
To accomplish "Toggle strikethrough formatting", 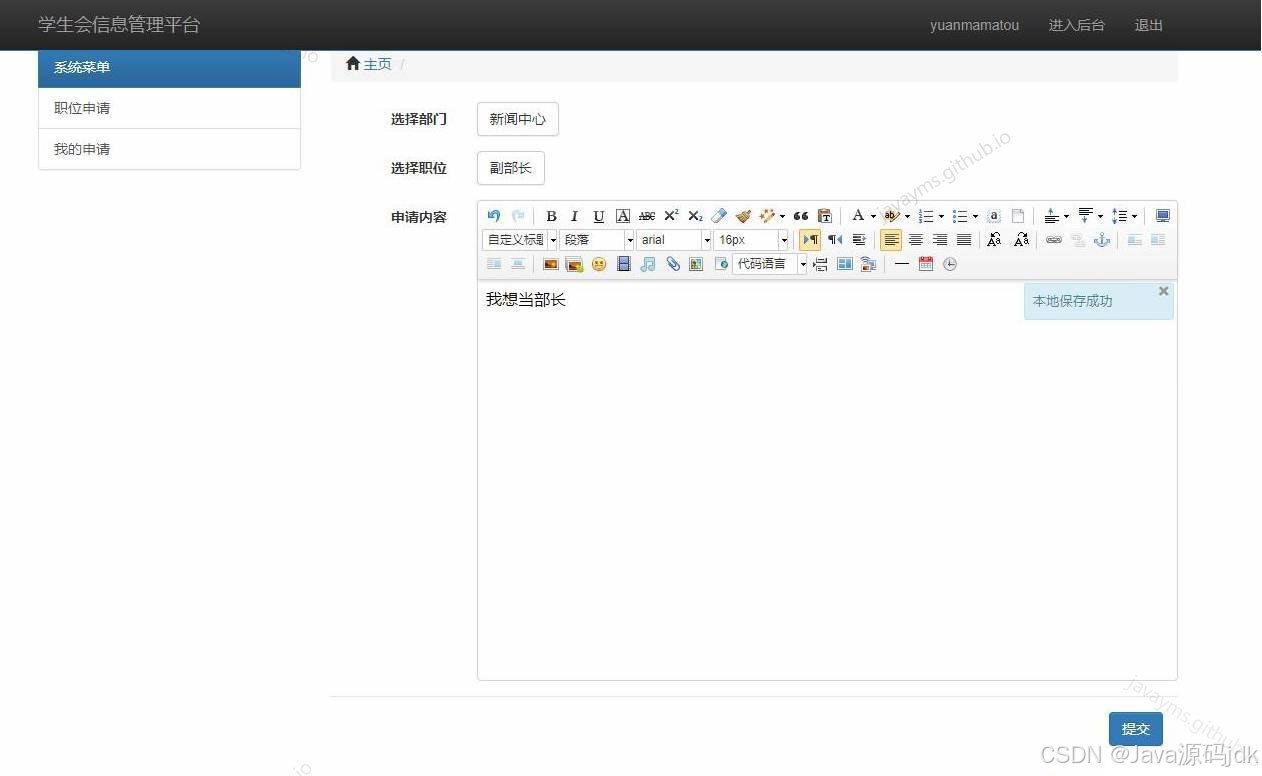I will pyautogui.click(x=647, y=216).
